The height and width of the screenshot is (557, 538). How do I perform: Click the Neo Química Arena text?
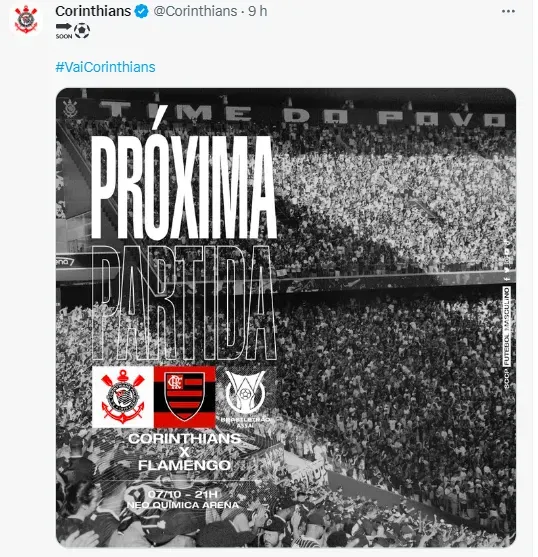coord(183,505)
